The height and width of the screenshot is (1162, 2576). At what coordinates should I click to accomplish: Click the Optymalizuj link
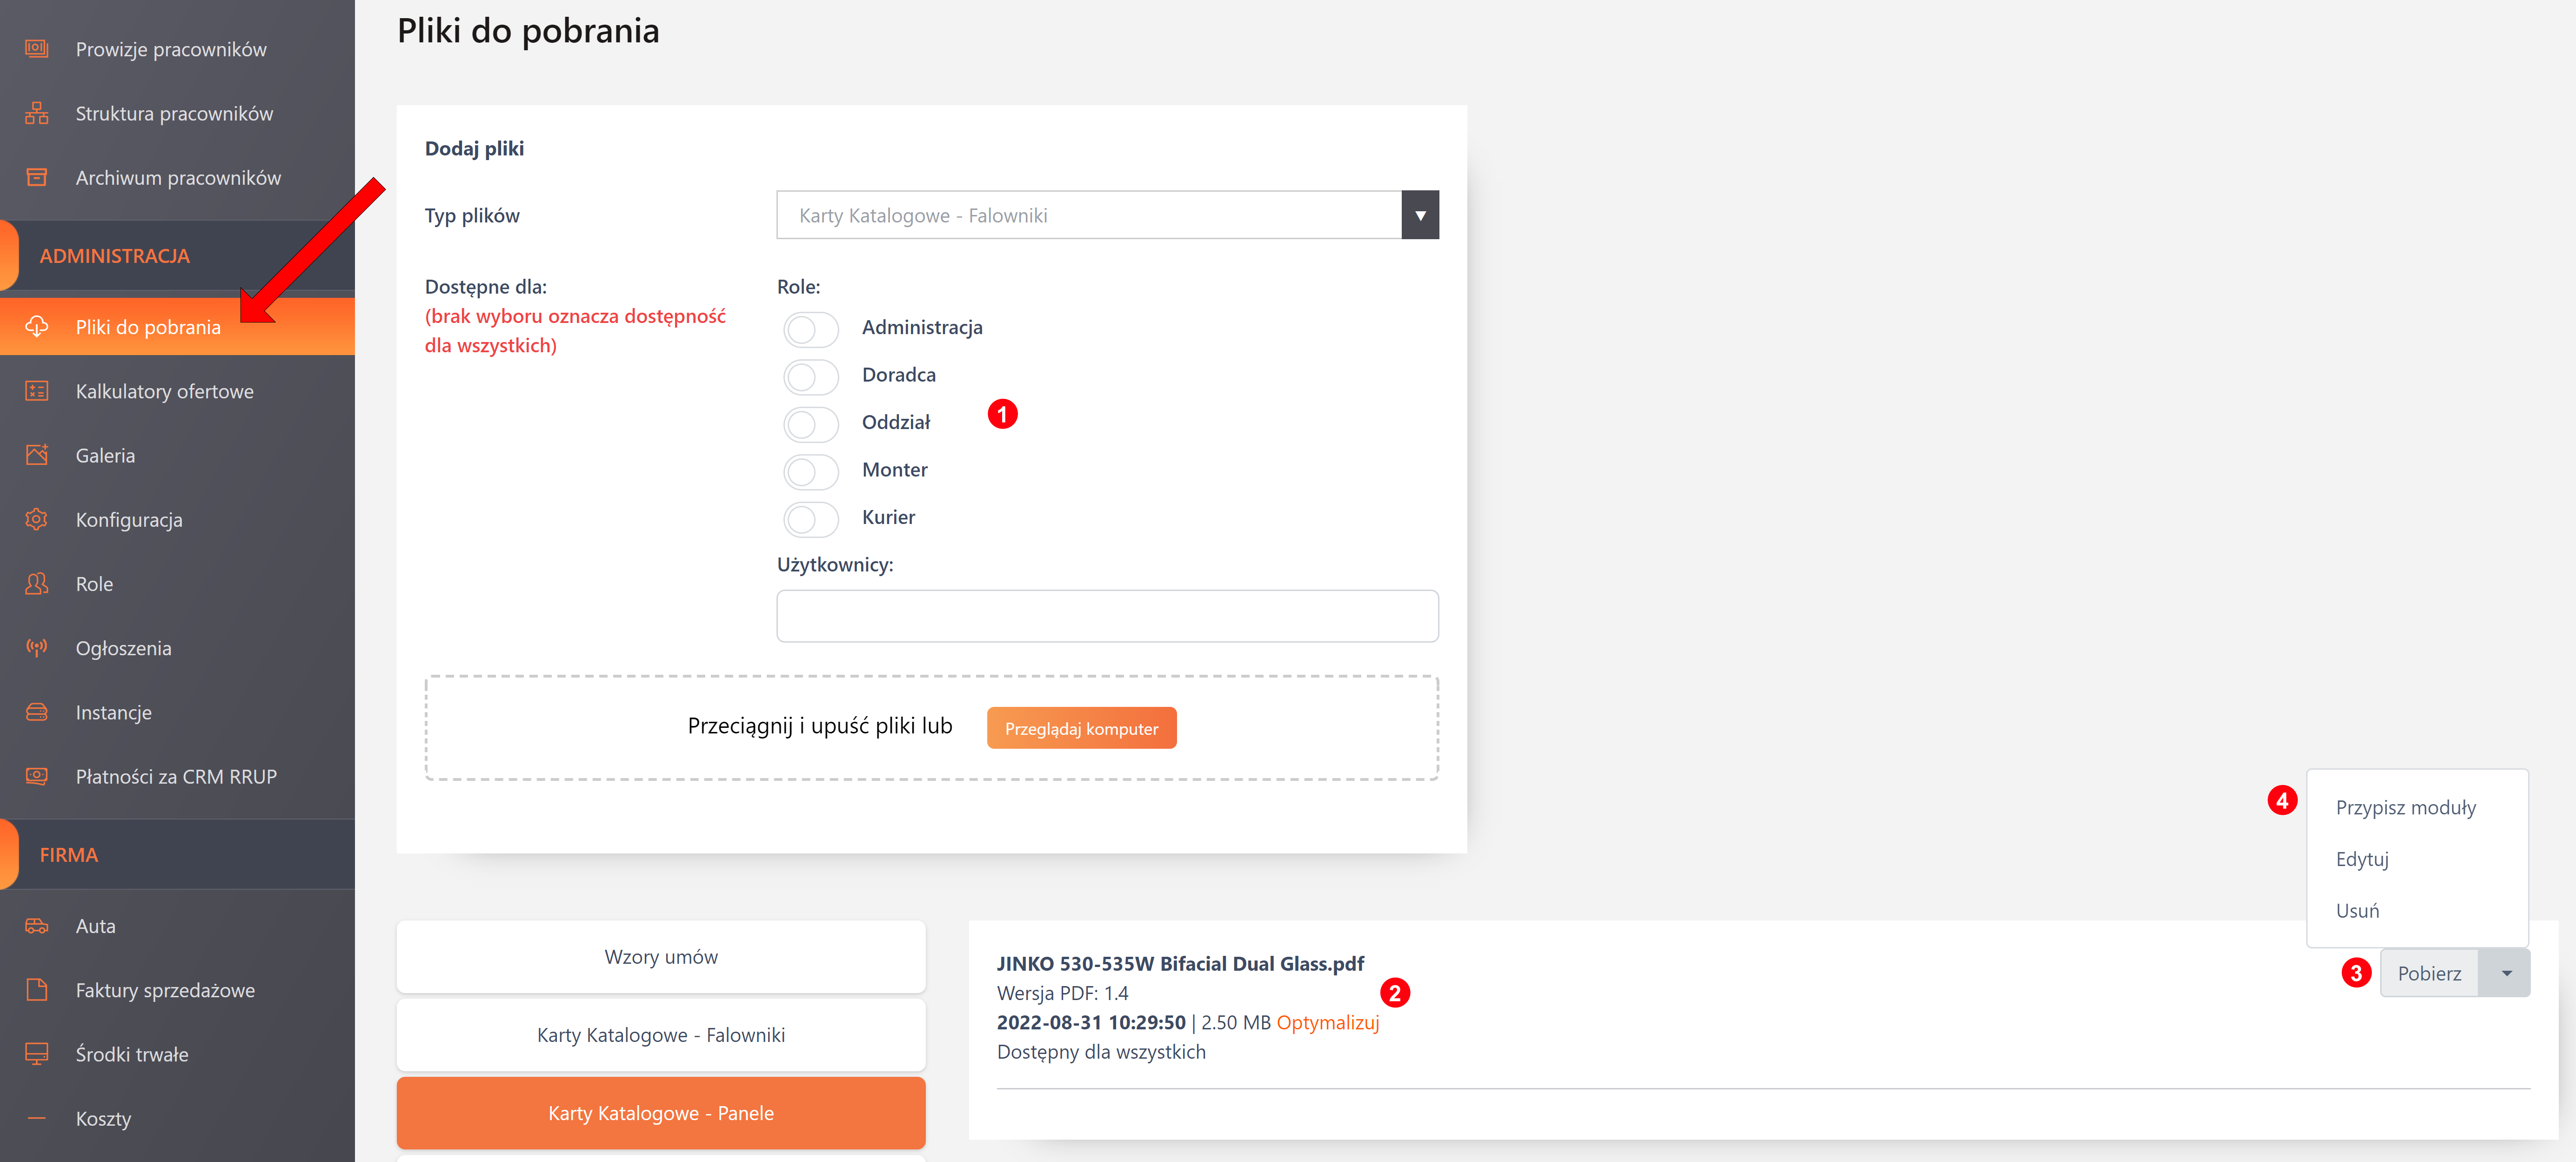(1327, 1022)
